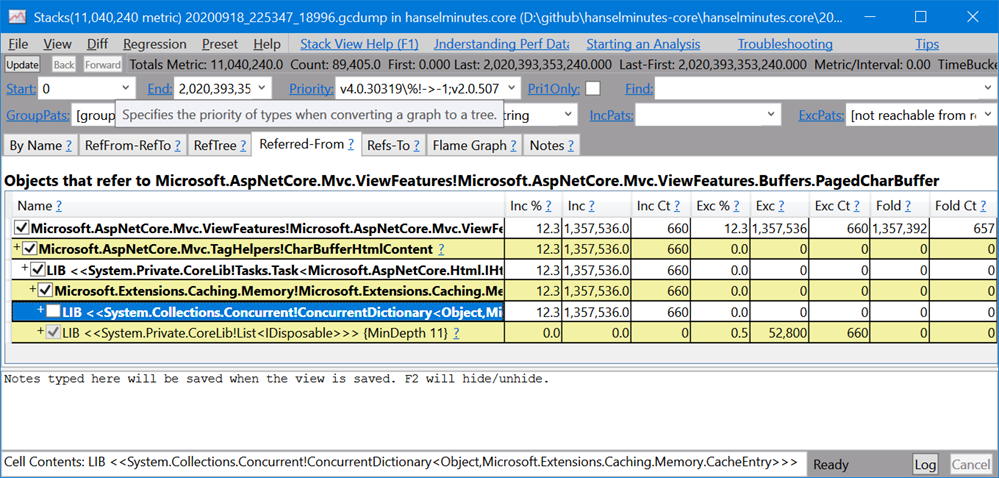Switch to the RefTree tab
The height and width of the screenshot is (478, 999).
coord(219,146)
